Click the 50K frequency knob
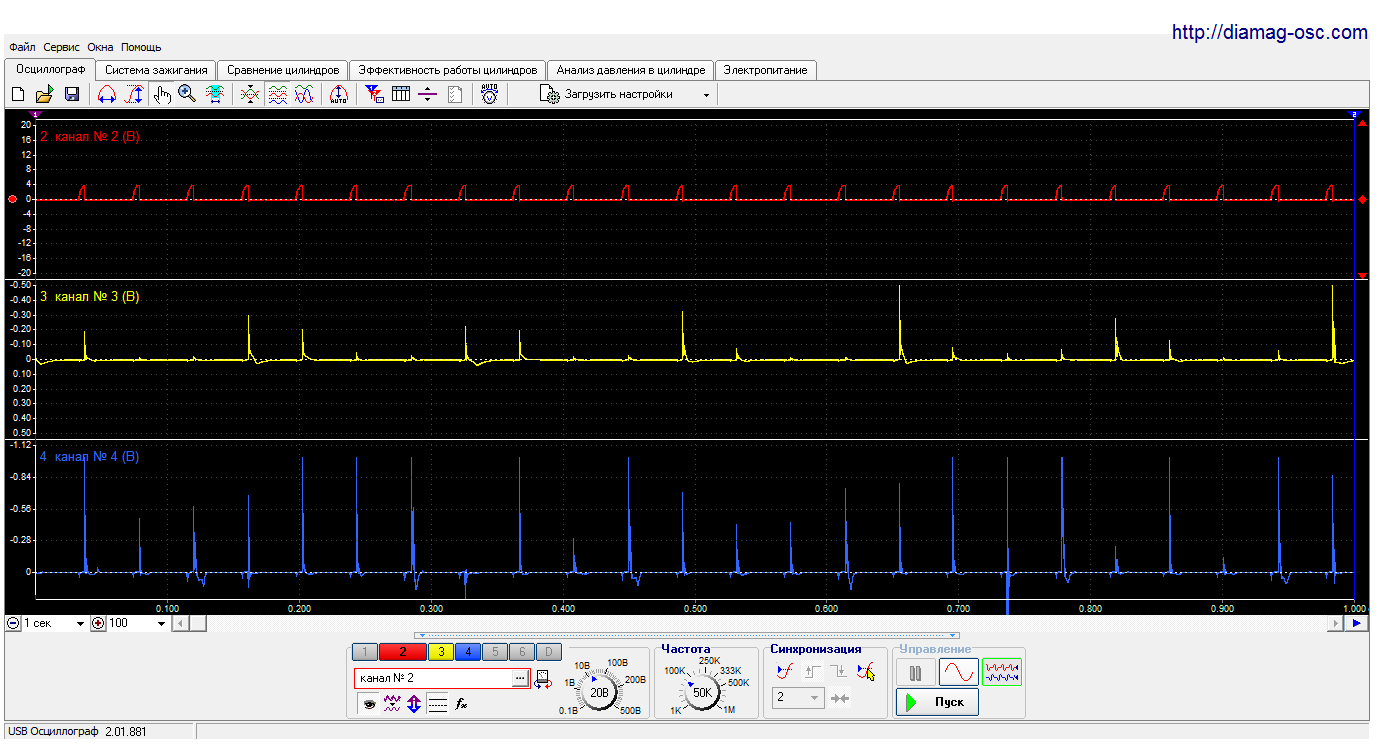1382x744 pixels. 702,691
